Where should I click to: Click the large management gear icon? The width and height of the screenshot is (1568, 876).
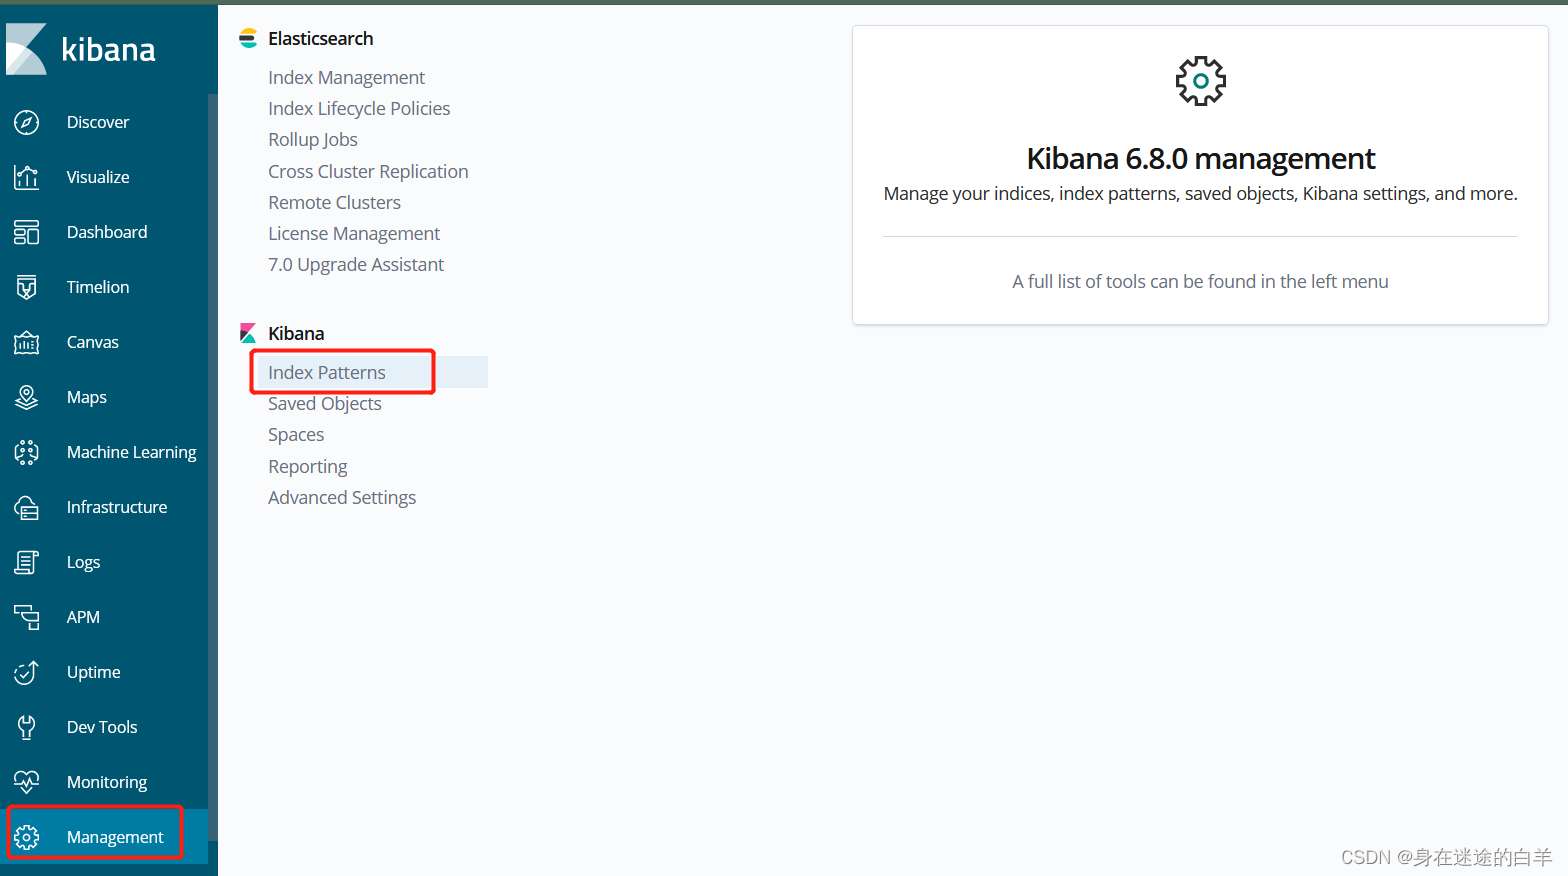(1201, 81)
